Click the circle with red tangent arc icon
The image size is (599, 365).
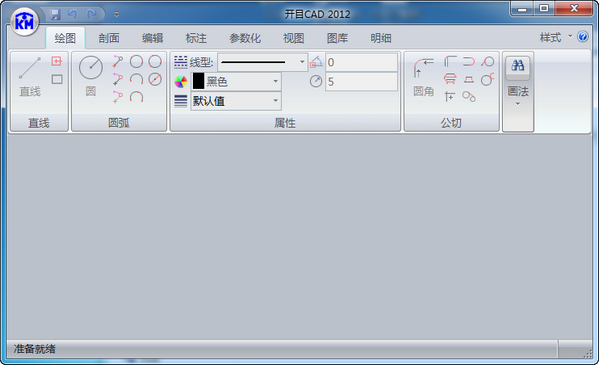point(487,79)
